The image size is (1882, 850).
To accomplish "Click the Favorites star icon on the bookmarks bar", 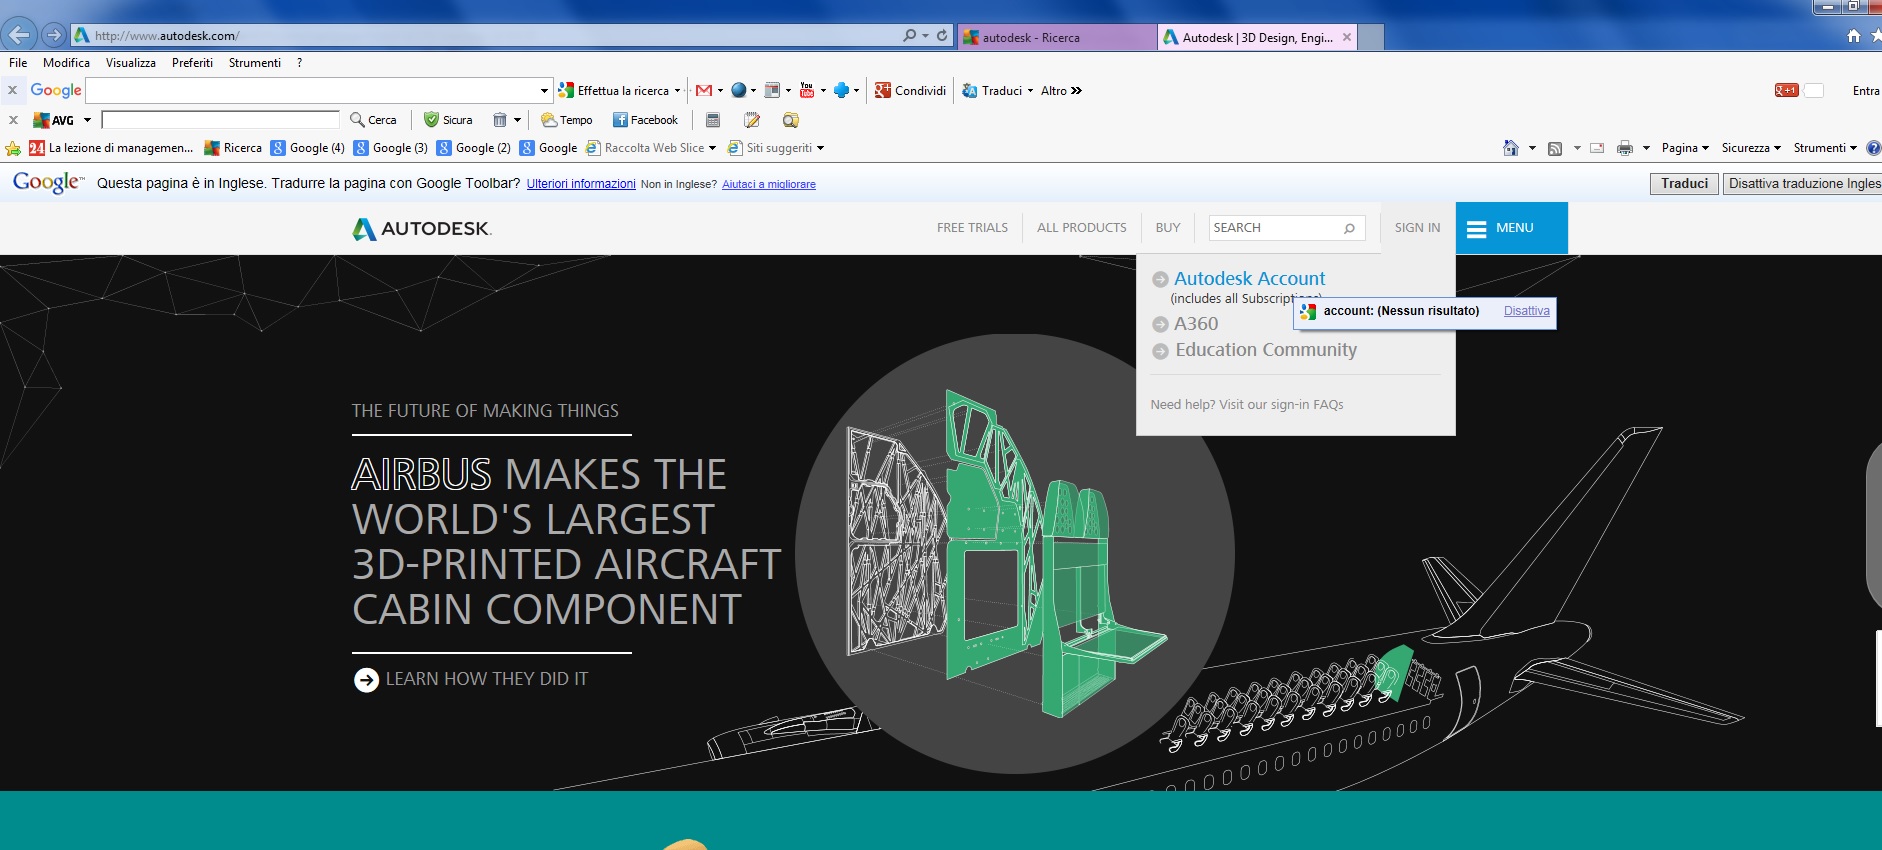I will click(x=13, y=148).
